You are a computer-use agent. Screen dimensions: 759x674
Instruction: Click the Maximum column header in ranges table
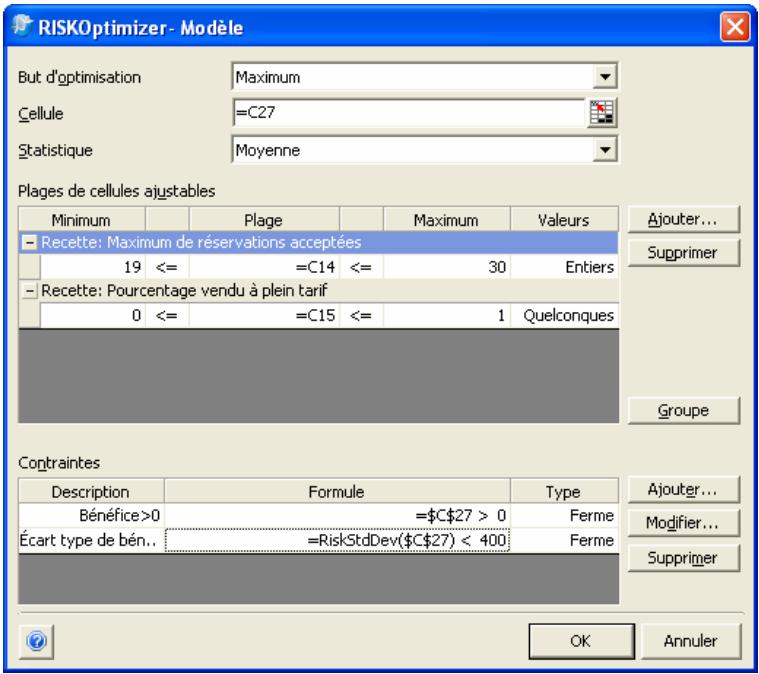[x=446, y=220]
